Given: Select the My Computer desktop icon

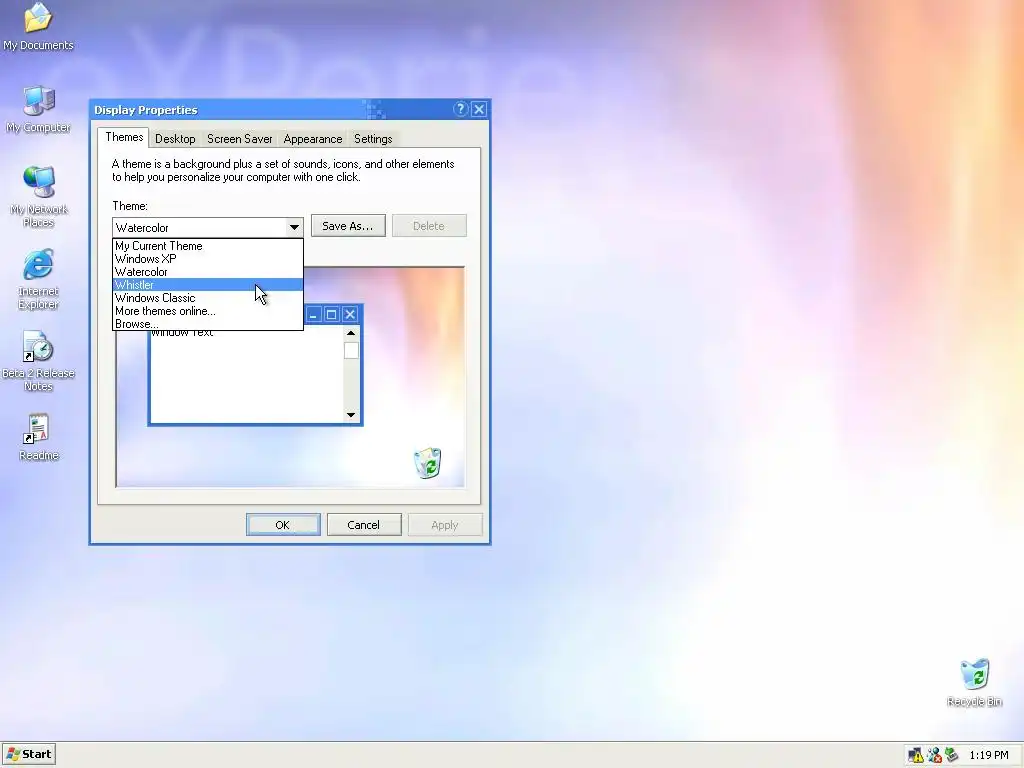Looking at the screenshot, I should (x=39, y=109).
